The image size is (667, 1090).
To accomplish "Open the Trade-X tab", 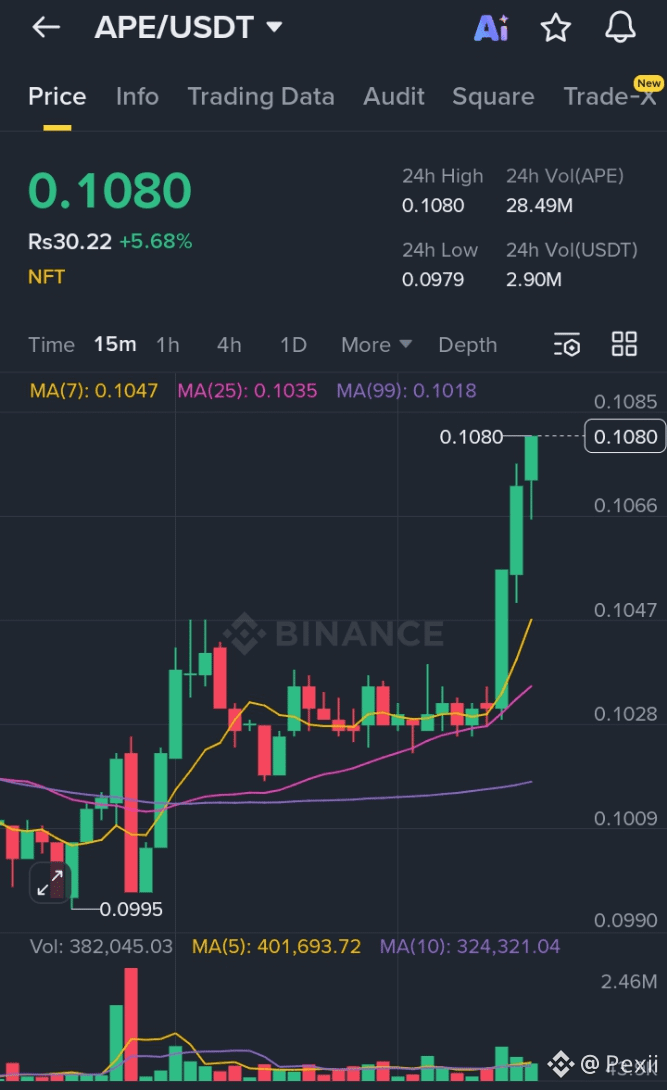I will tap(609, 97).
